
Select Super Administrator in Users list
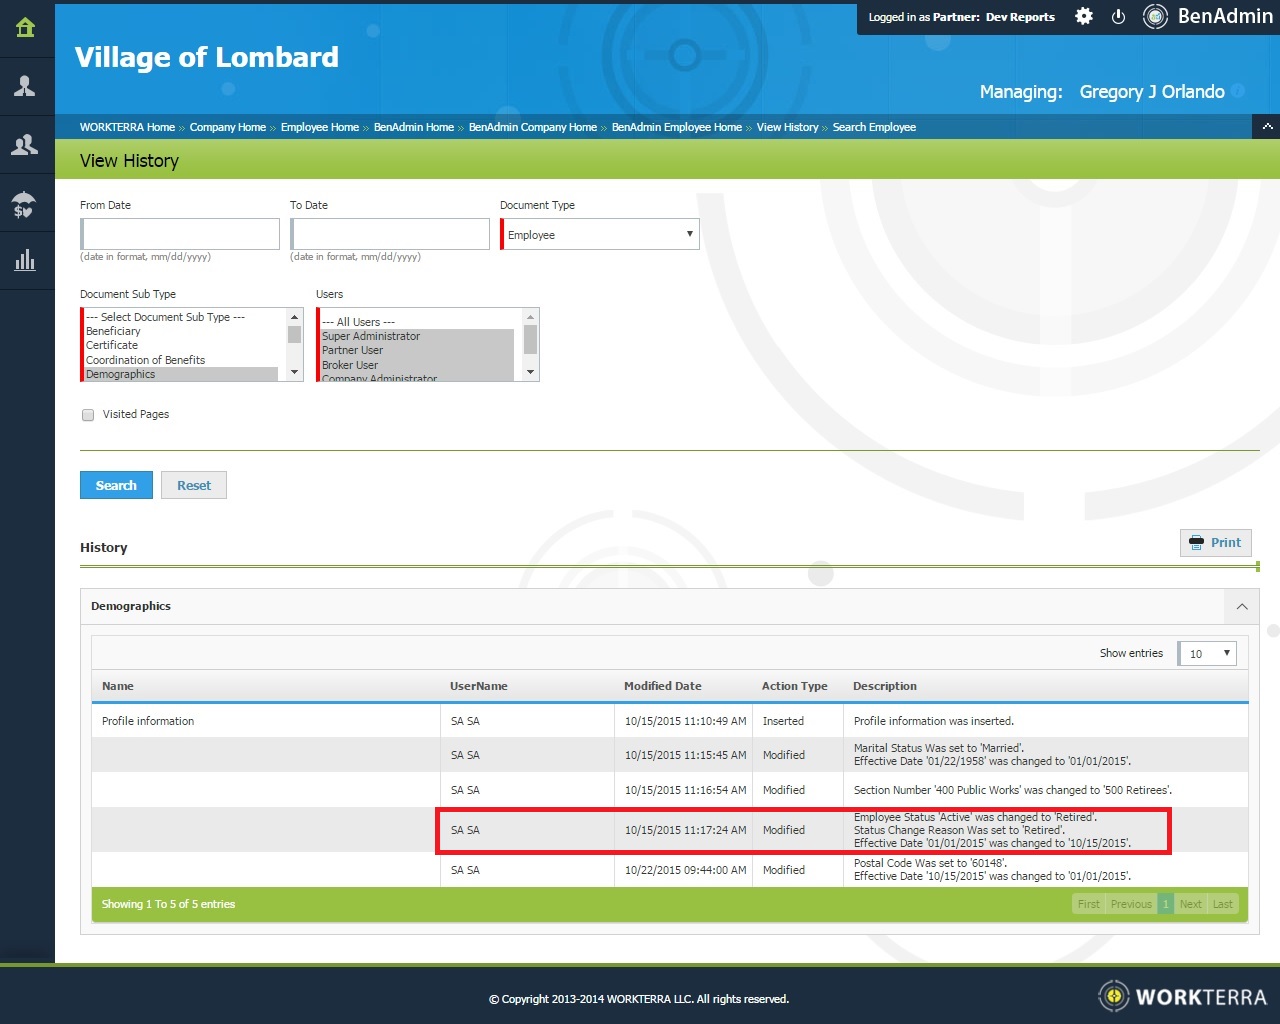[x=371, y=337]
